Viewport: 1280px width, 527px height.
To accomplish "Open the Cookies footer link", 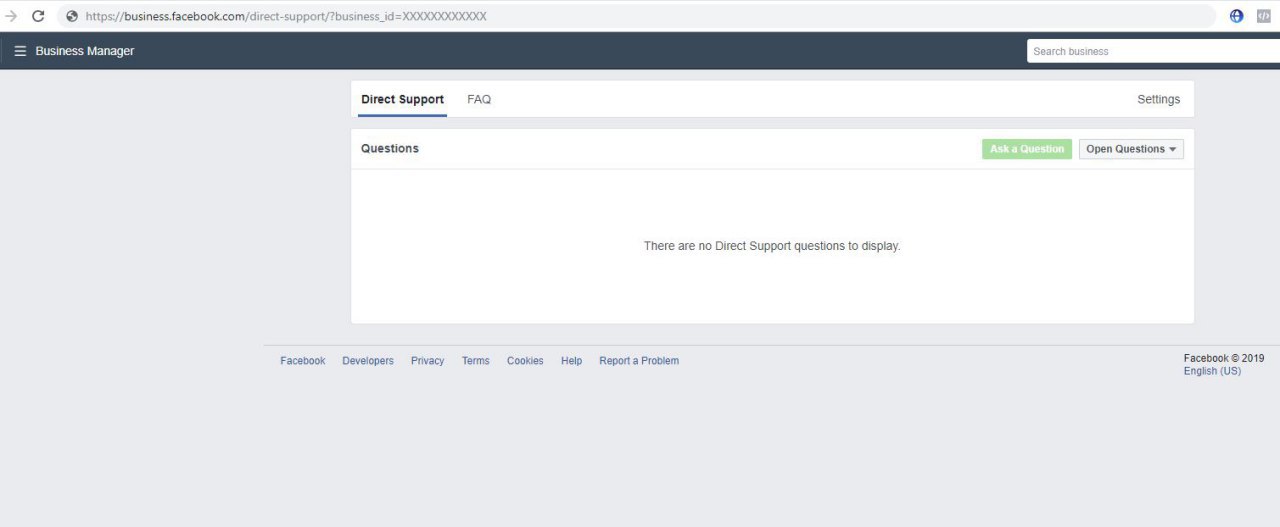I will [525, 361].
